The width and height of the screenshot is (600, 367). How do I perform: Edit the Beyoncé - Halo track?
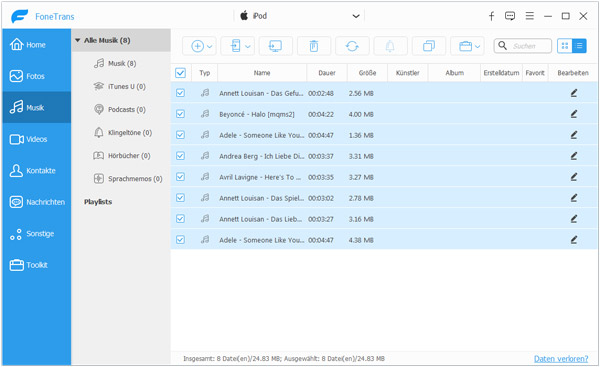574,114
